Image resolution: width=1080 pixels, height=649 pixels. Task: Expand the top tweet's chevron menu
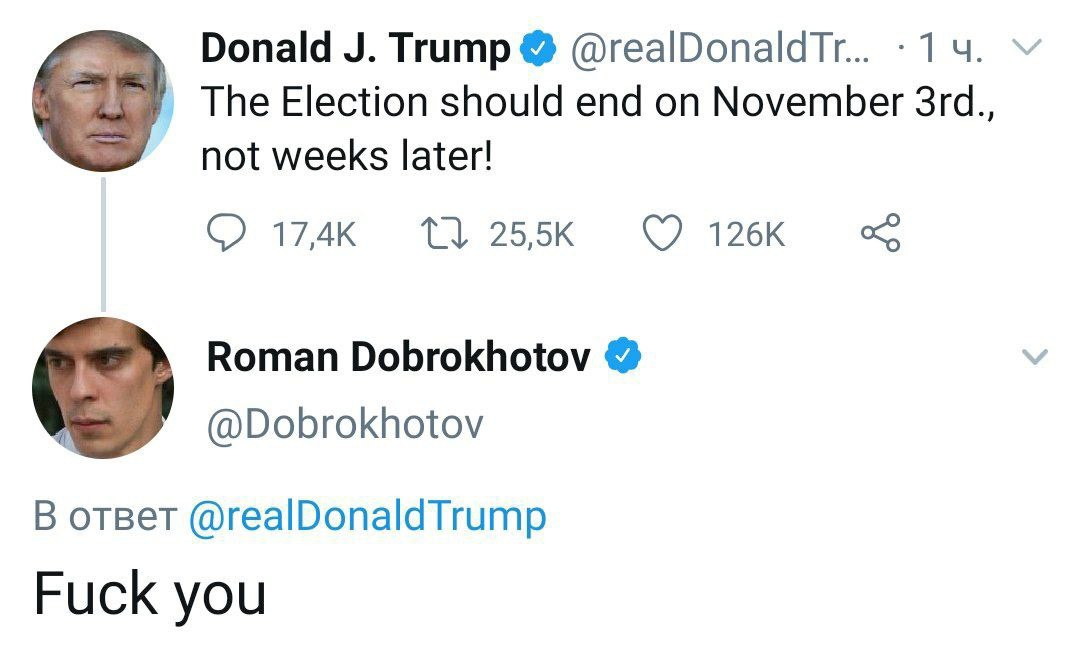1028,46
